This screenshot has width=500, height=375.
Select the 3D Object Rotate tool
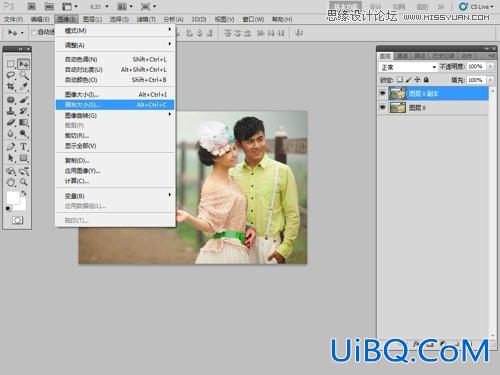click(11, 171)
